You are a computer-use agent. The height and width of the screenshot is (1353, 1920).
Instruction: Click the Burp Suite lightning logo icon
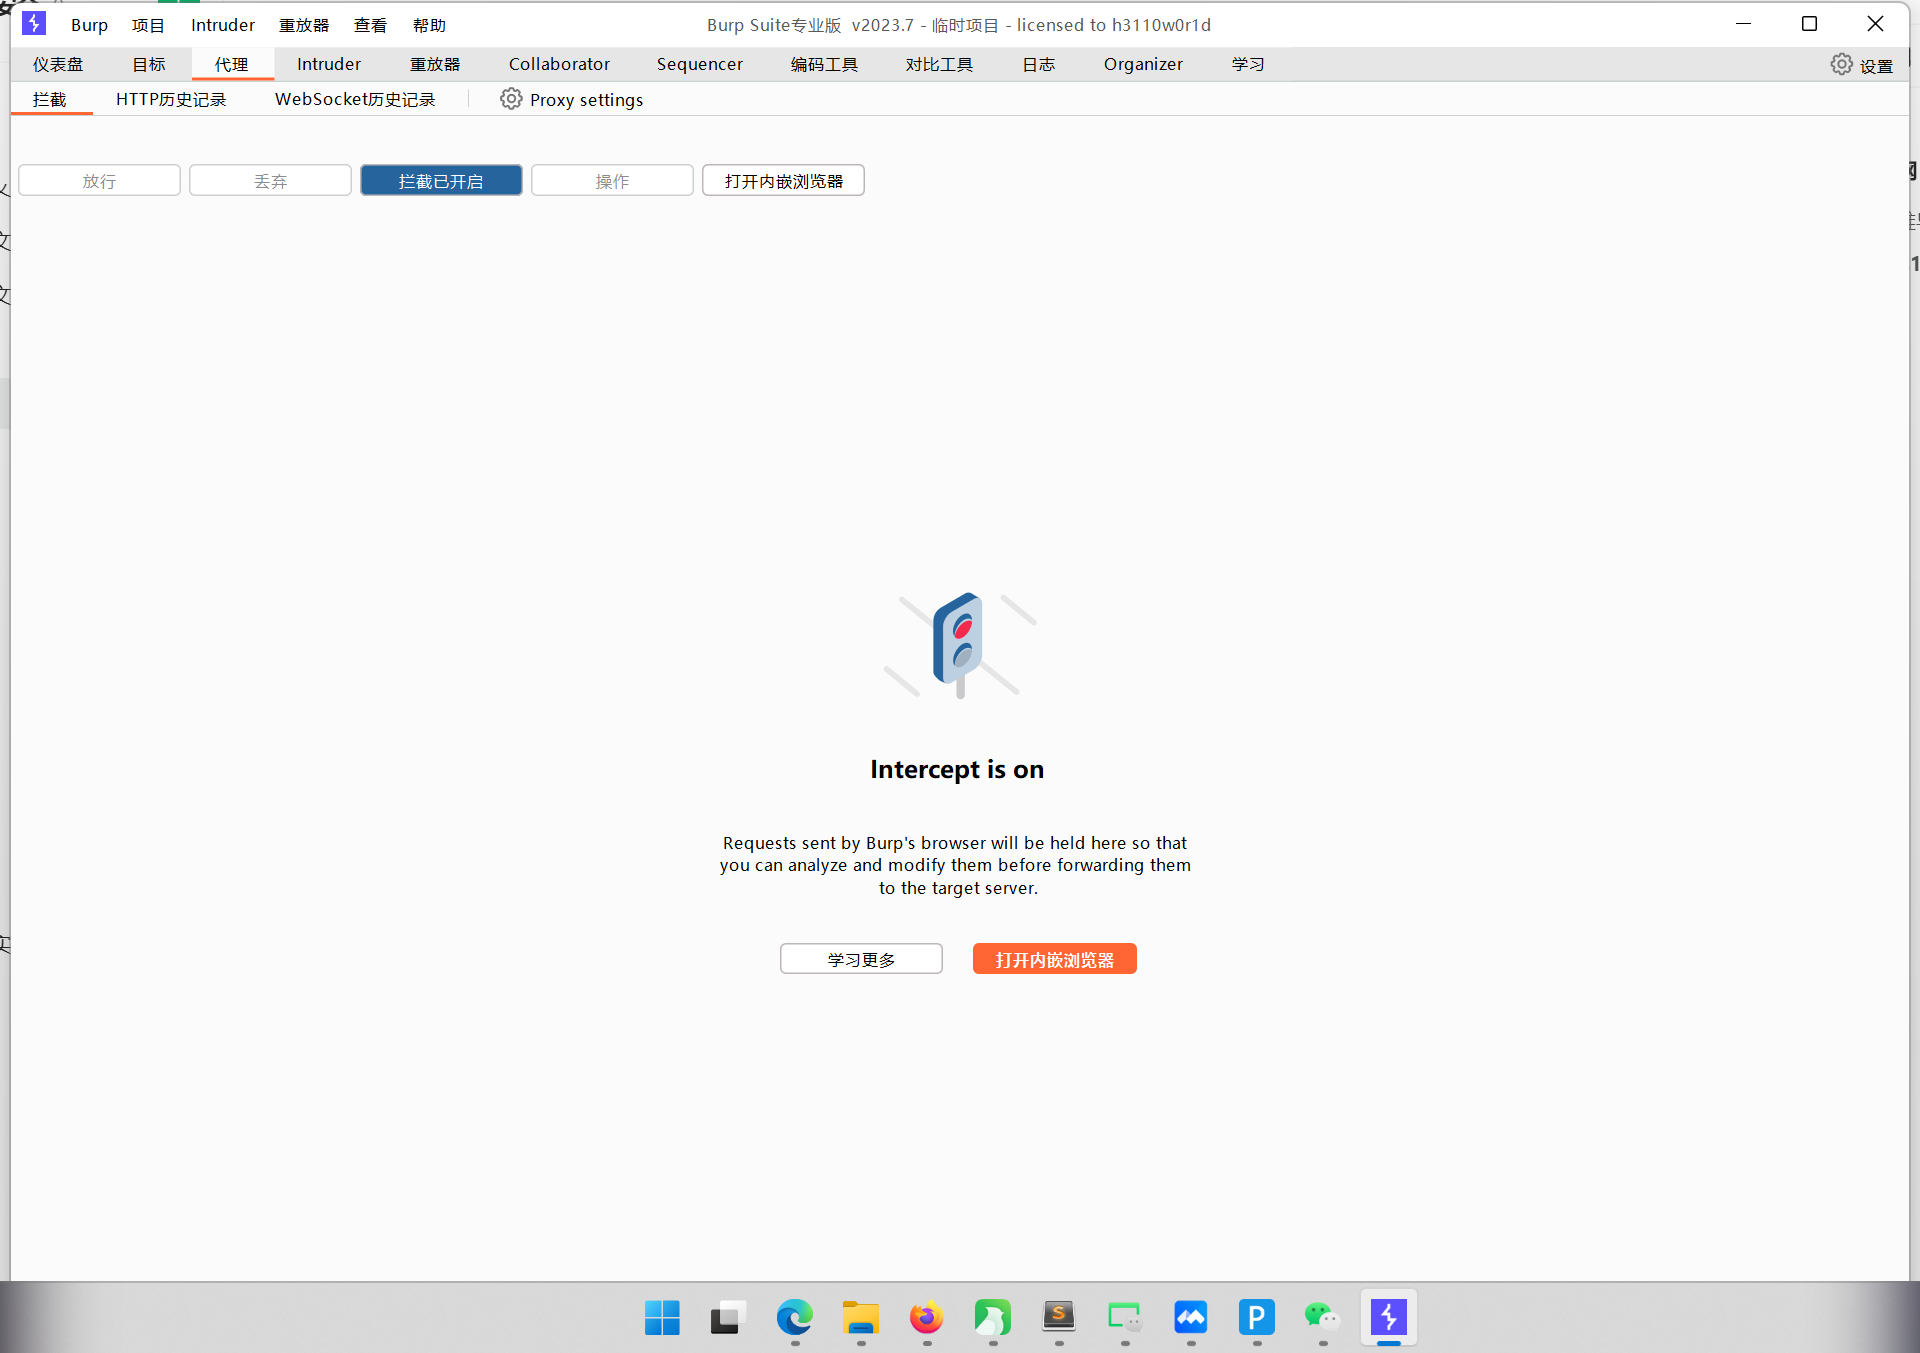34,23
